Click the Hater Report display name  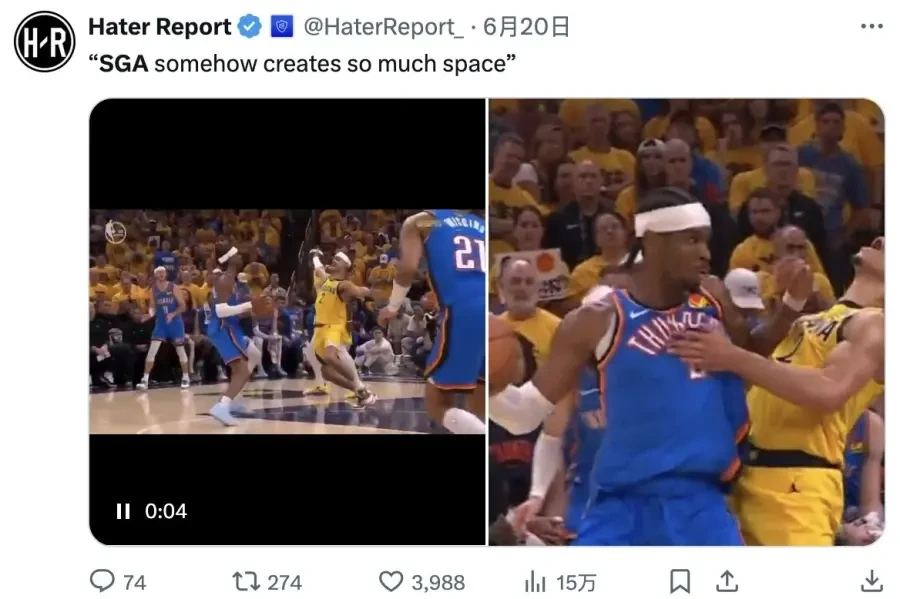(160, 27)
